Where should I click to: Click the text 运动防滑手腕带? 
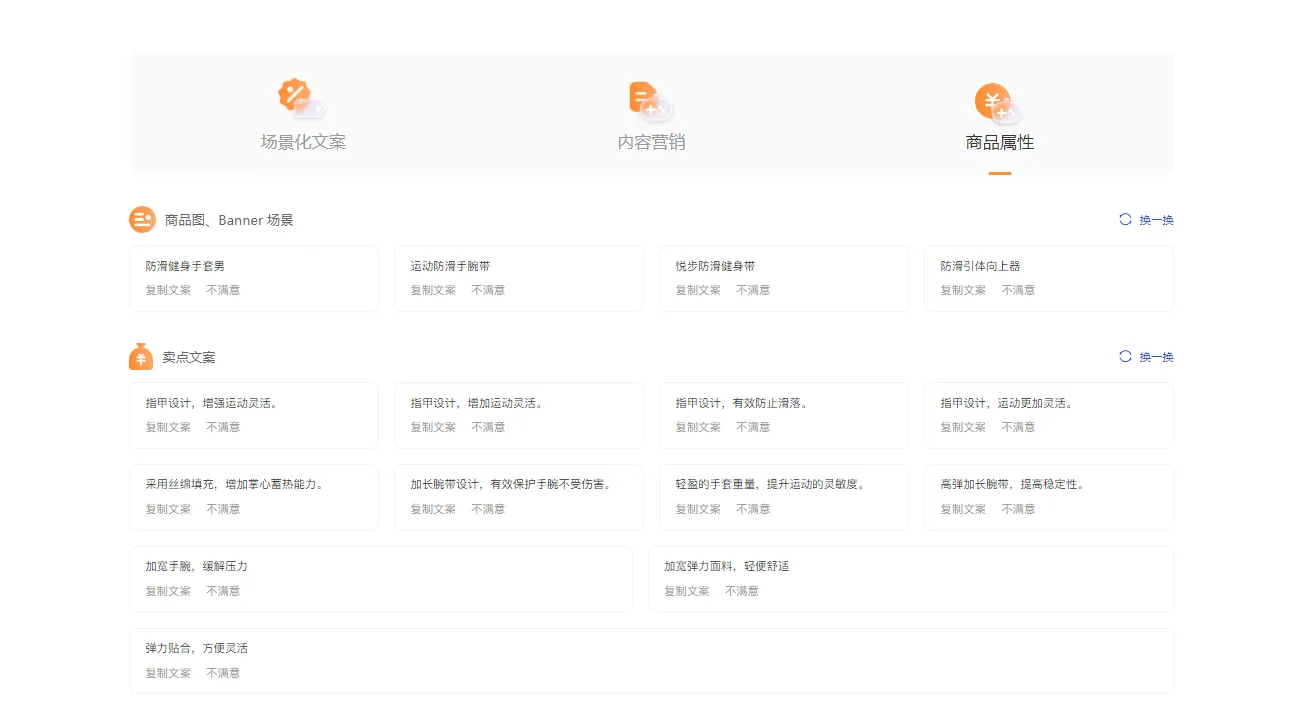(450, 266)
